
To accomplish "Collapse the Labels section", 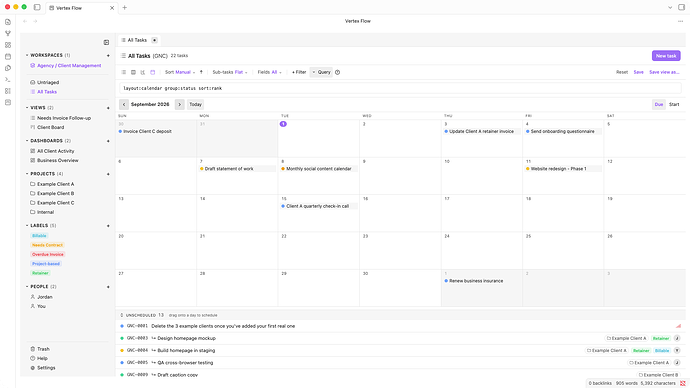I will (27, 226).
